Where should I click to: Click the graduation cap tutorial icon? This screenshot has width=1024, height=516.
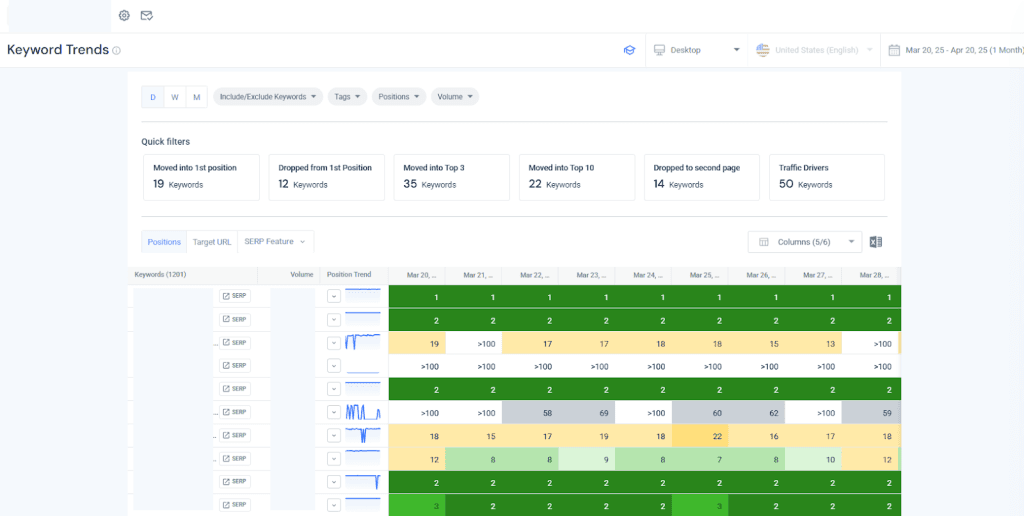[629, 50]
